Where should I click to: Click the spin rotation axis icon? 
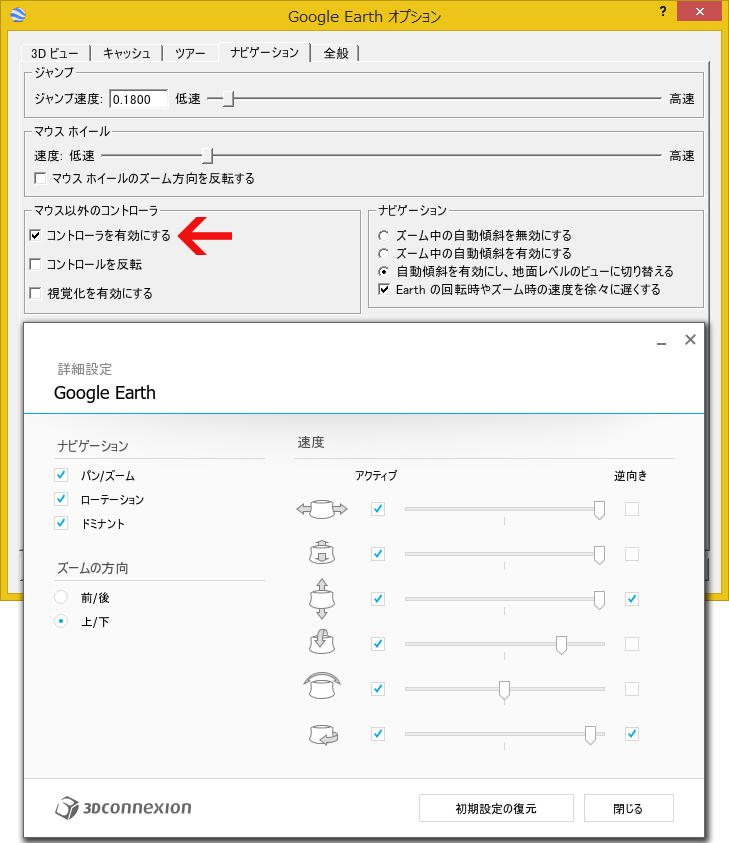323,734
